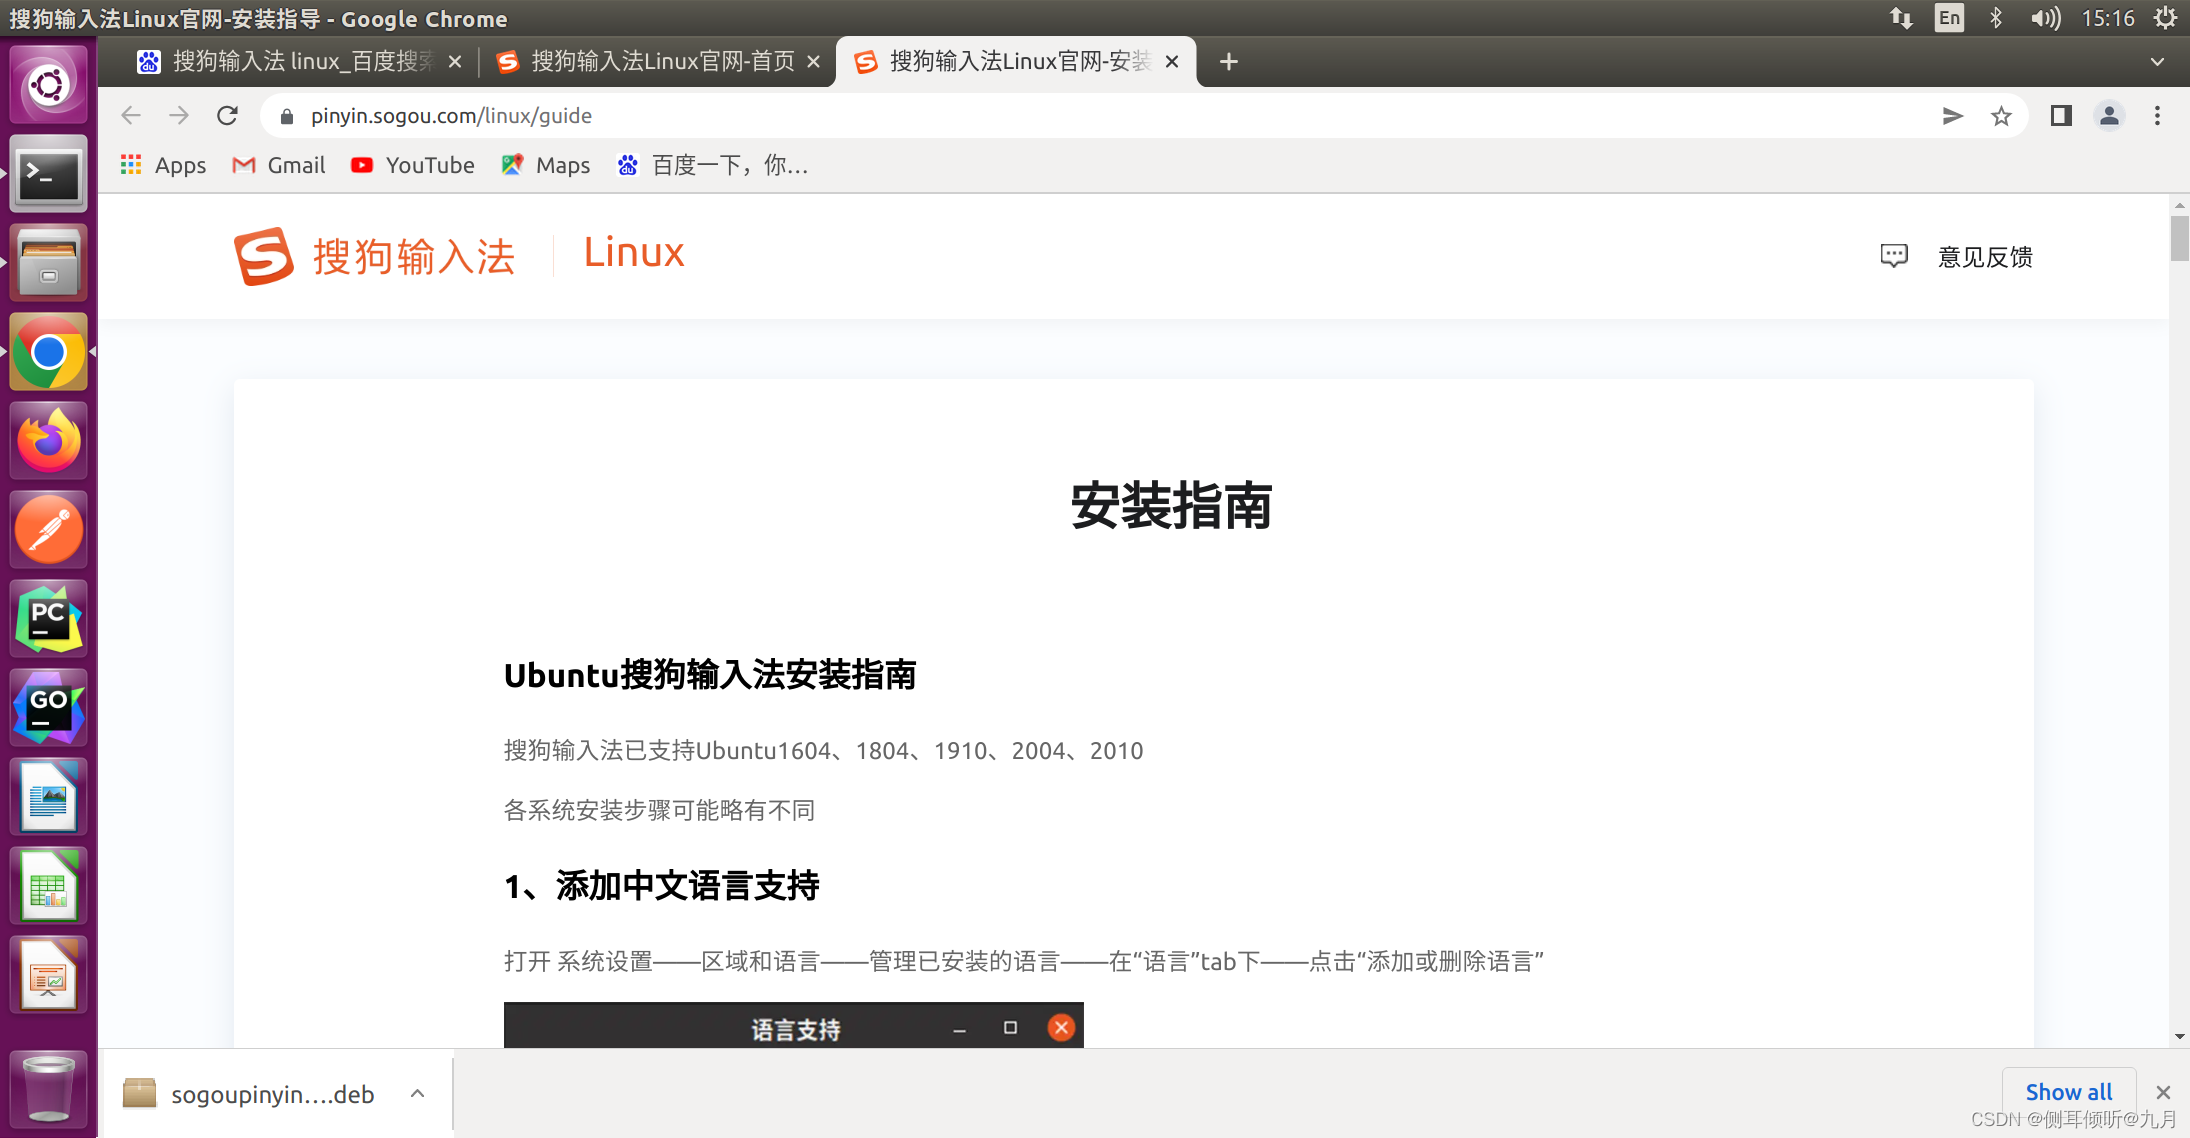Open new browser tab

coord(1229,62)
